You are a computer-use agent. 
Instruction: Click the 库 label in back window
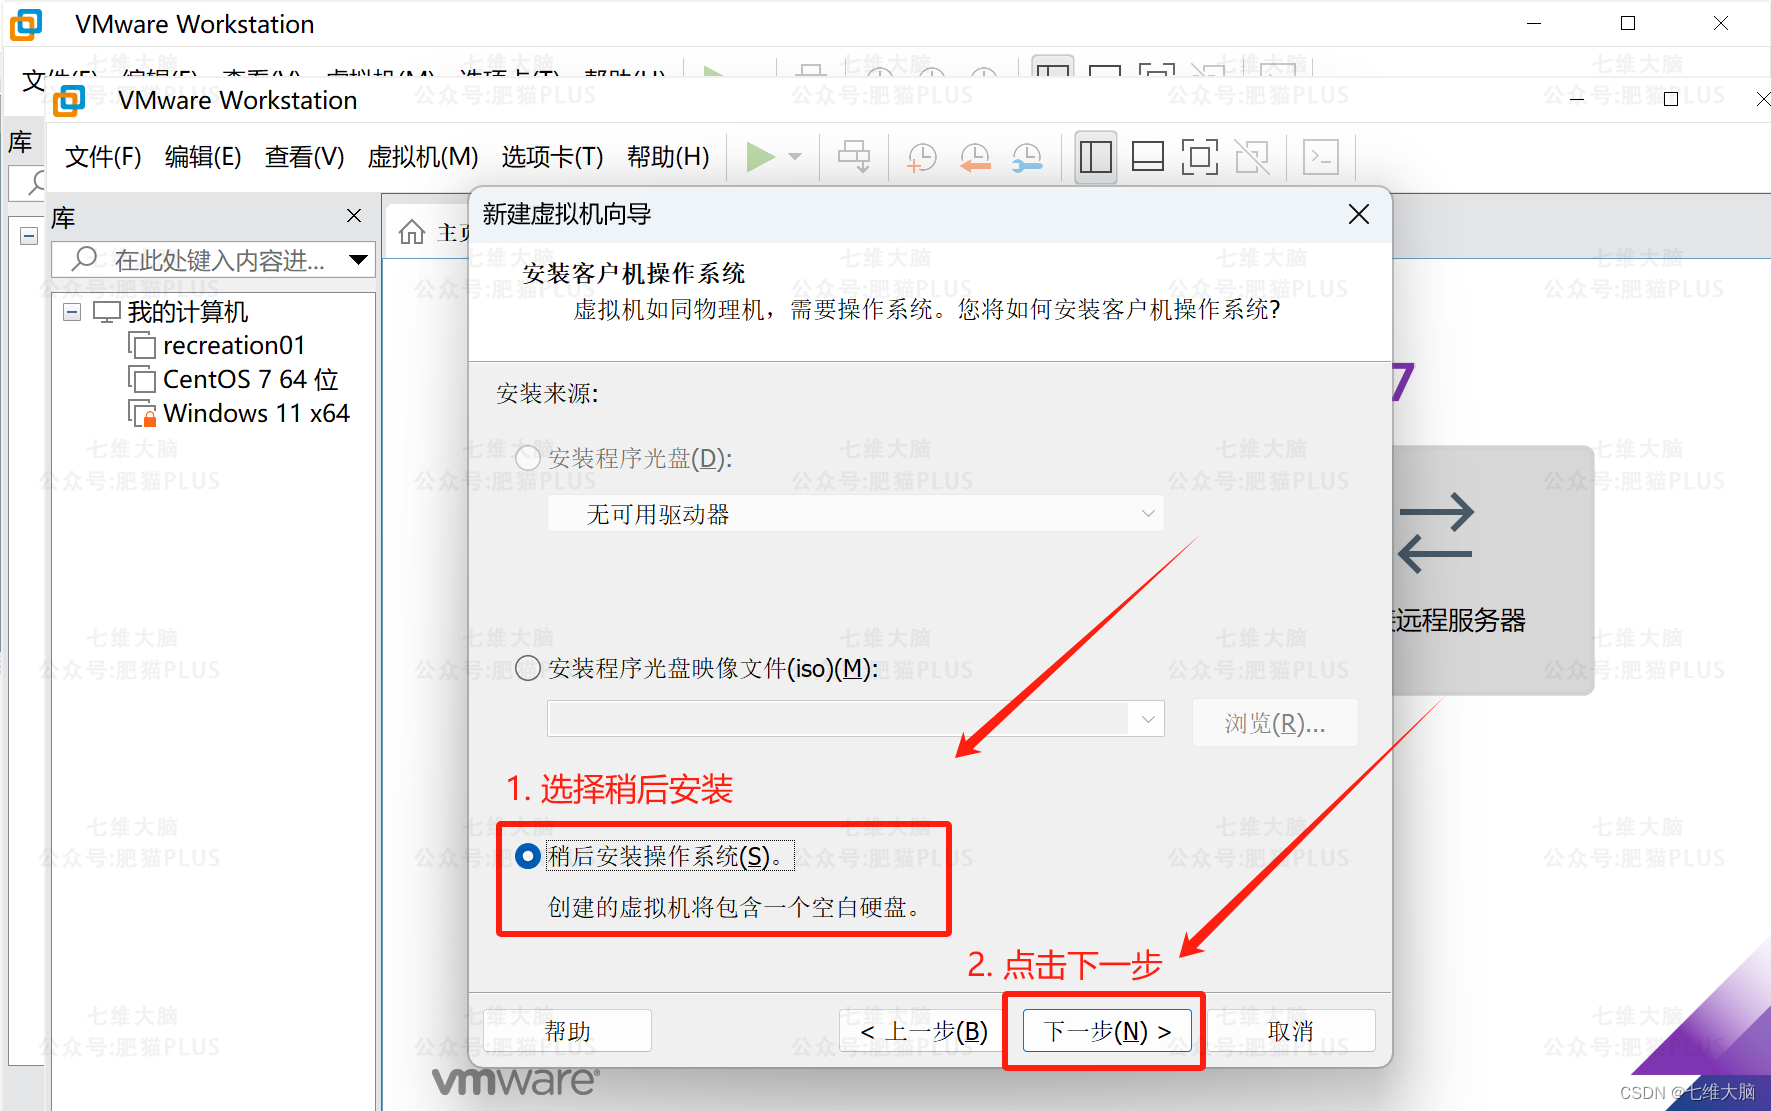pos(20,142)
